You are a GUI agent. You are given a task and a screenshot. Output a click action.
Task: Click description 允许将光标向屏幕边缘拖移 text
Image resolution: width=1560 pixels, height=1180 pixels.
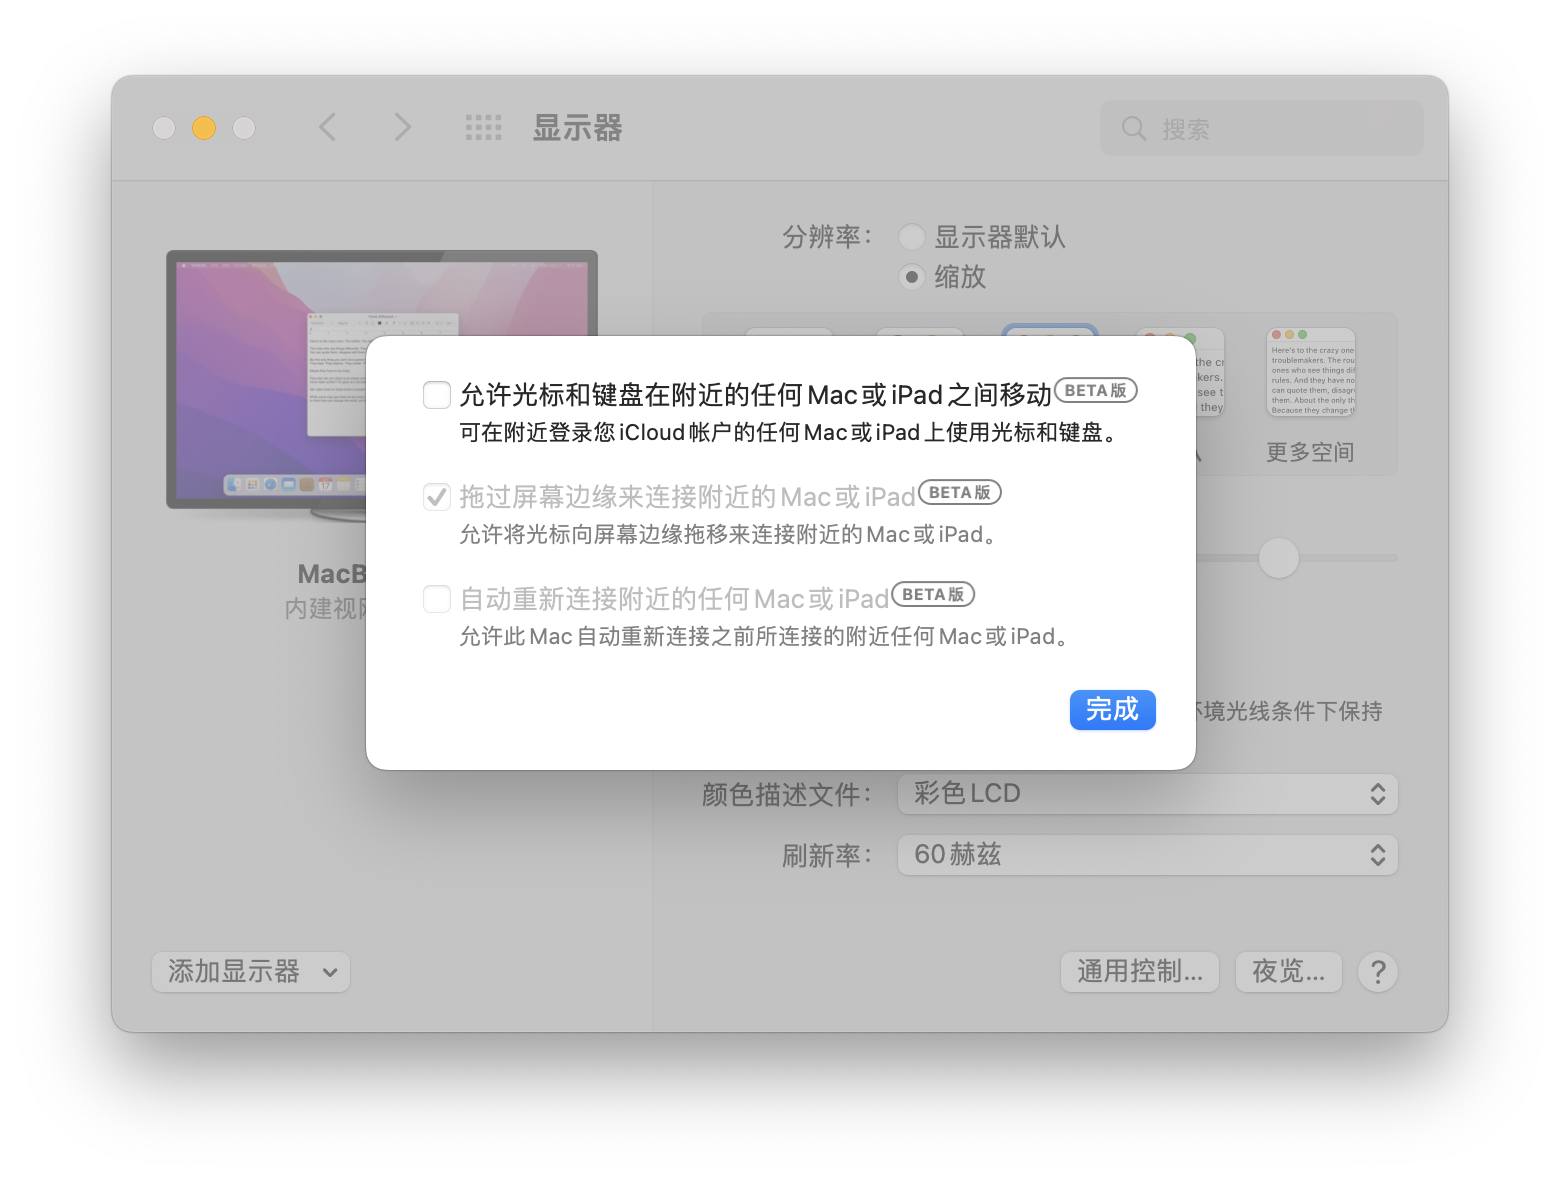coord(728,535)
